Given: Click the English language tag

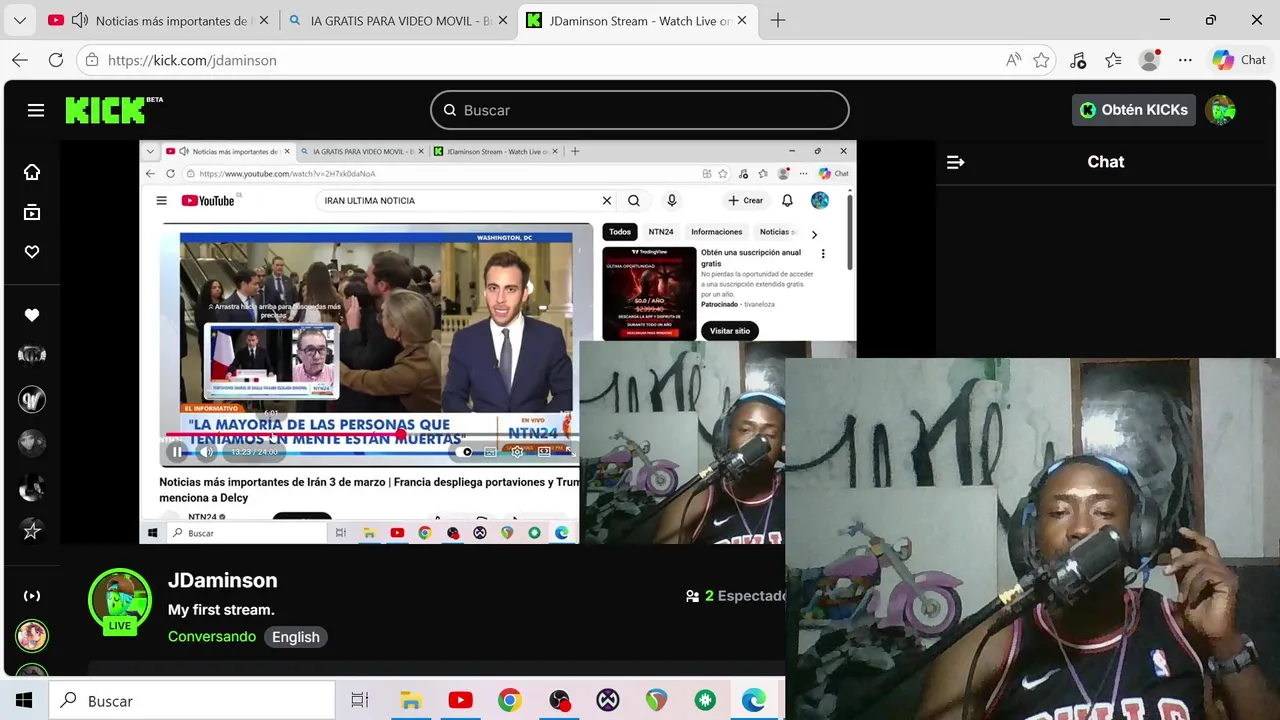Looking at the screenshot, I should click(x=296, y=637).
